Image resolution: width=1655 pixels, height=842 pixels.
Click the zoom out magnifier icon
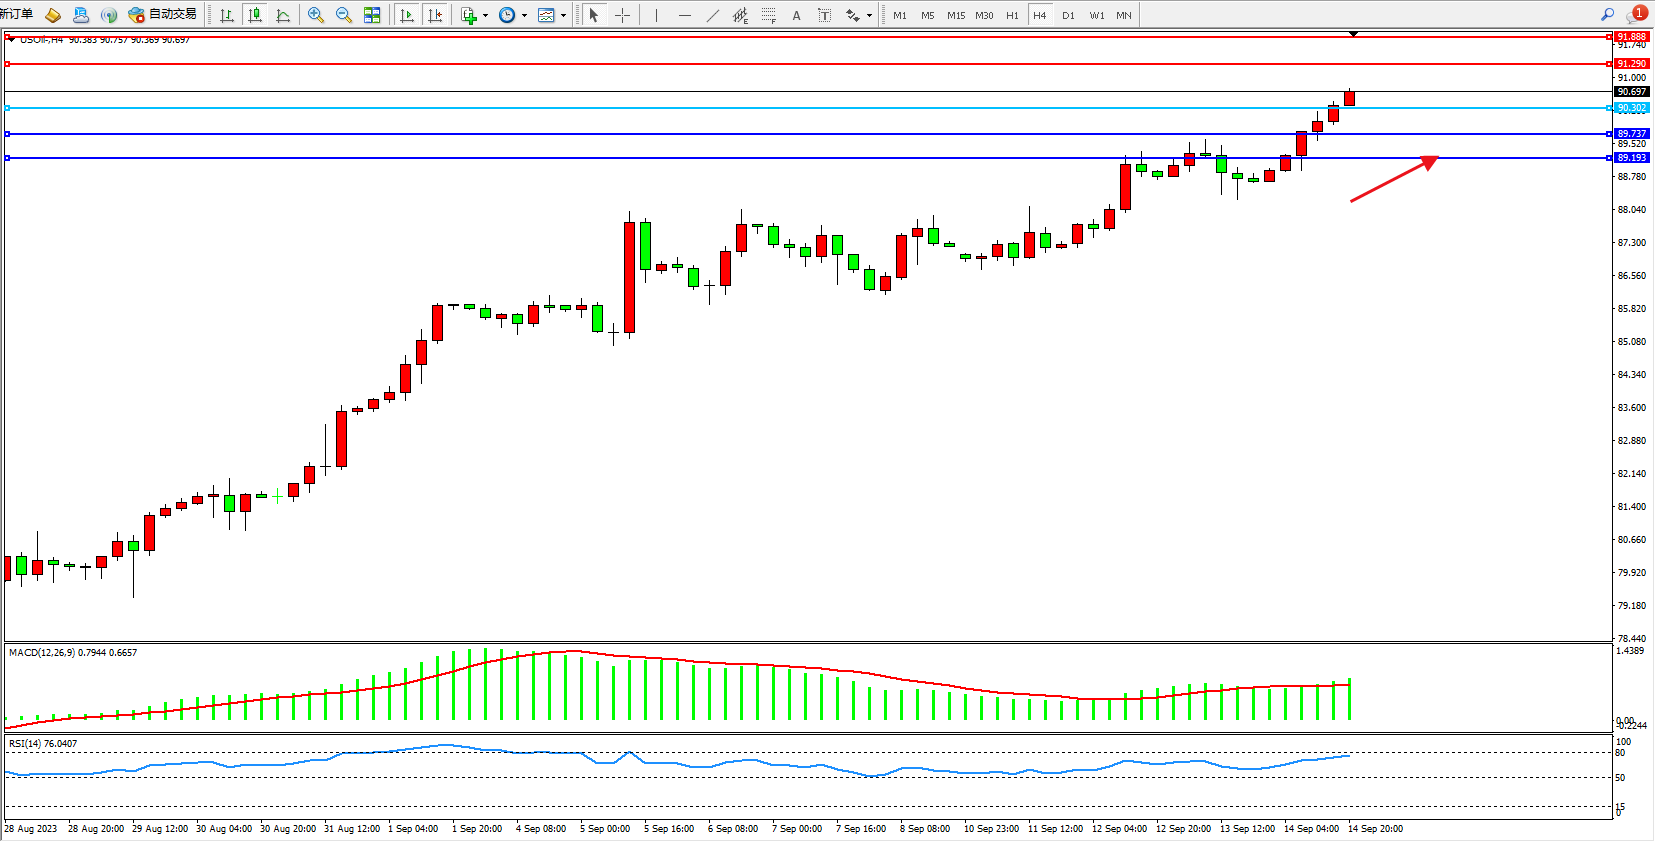344,15
